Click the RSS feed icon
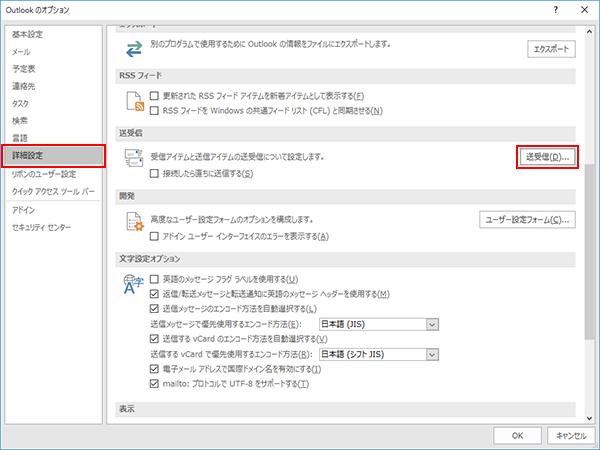The image size is (600, 450). click(131, 102)
